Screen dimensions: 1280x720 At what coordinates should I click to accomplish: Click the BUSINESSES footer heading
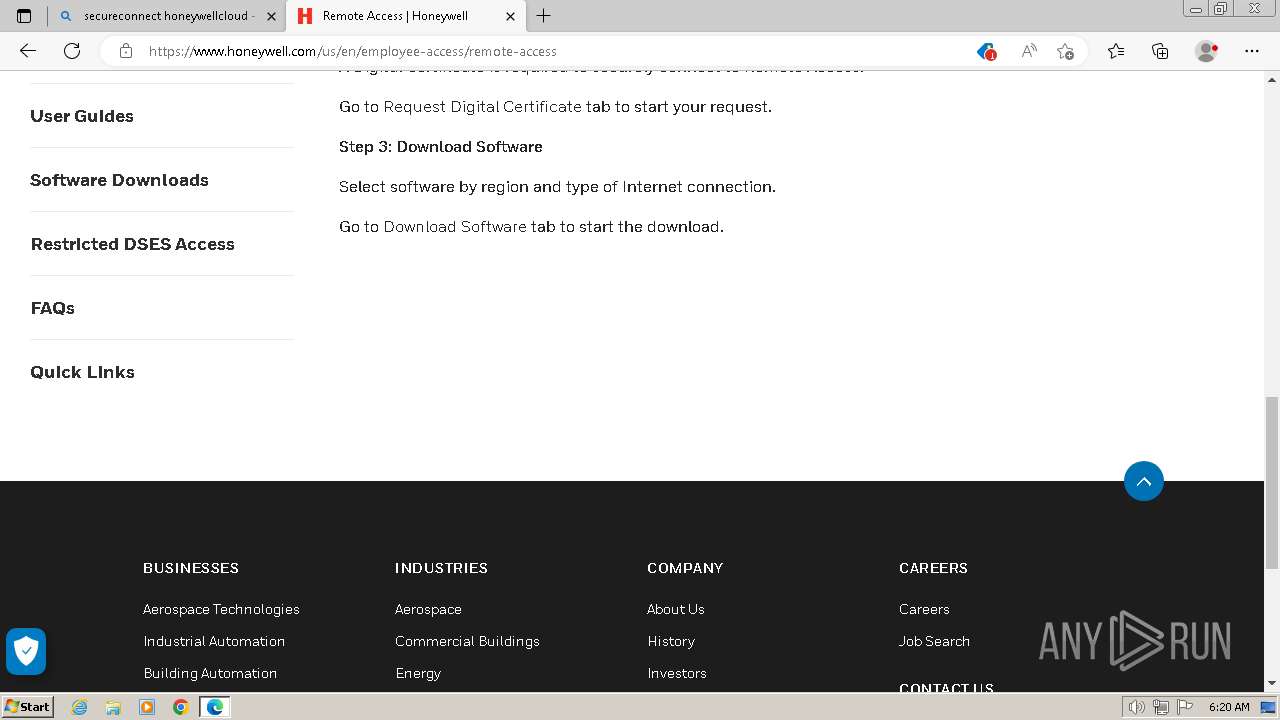click(x=191, y=568)
